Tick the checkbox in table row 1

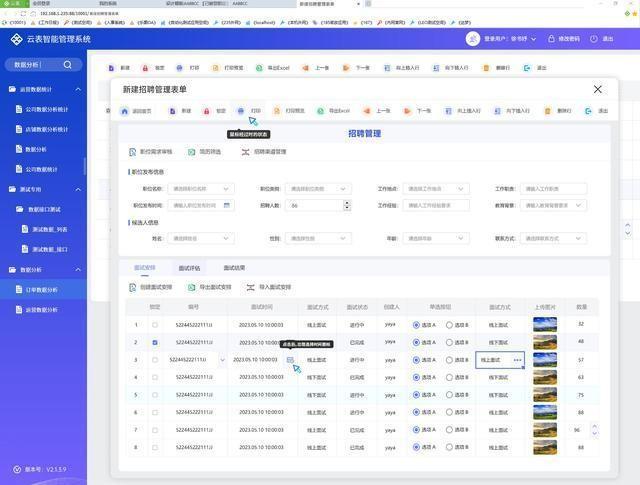[x=155, y=325]
